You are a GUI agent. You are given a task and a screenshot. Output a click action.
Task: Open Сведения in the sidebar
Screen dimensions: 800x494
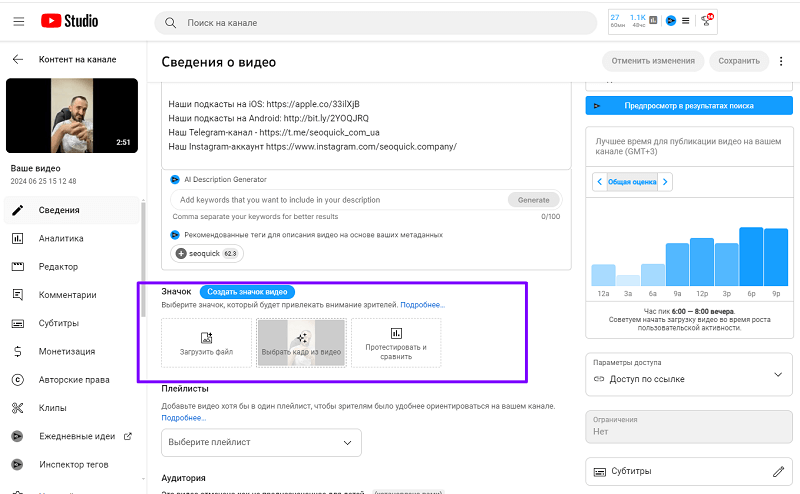coord(71,210)
